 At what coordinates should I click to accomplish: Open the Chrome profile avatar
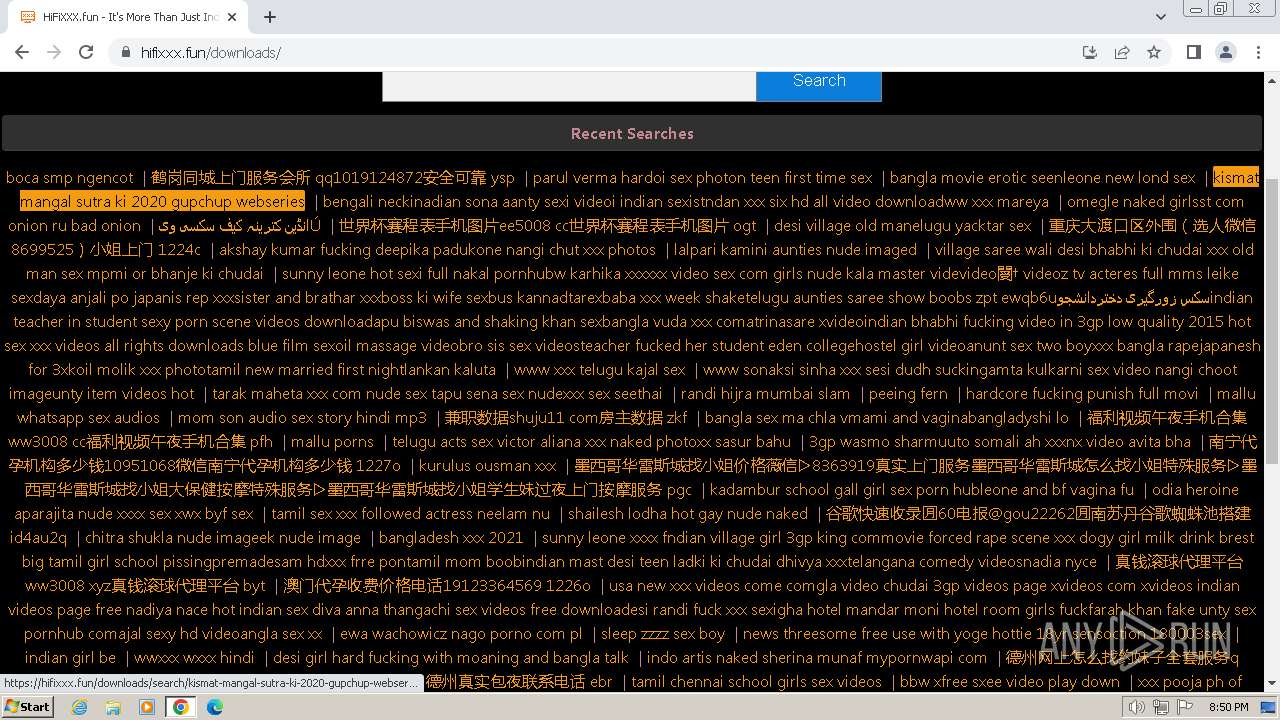(x=1226, y=52)
